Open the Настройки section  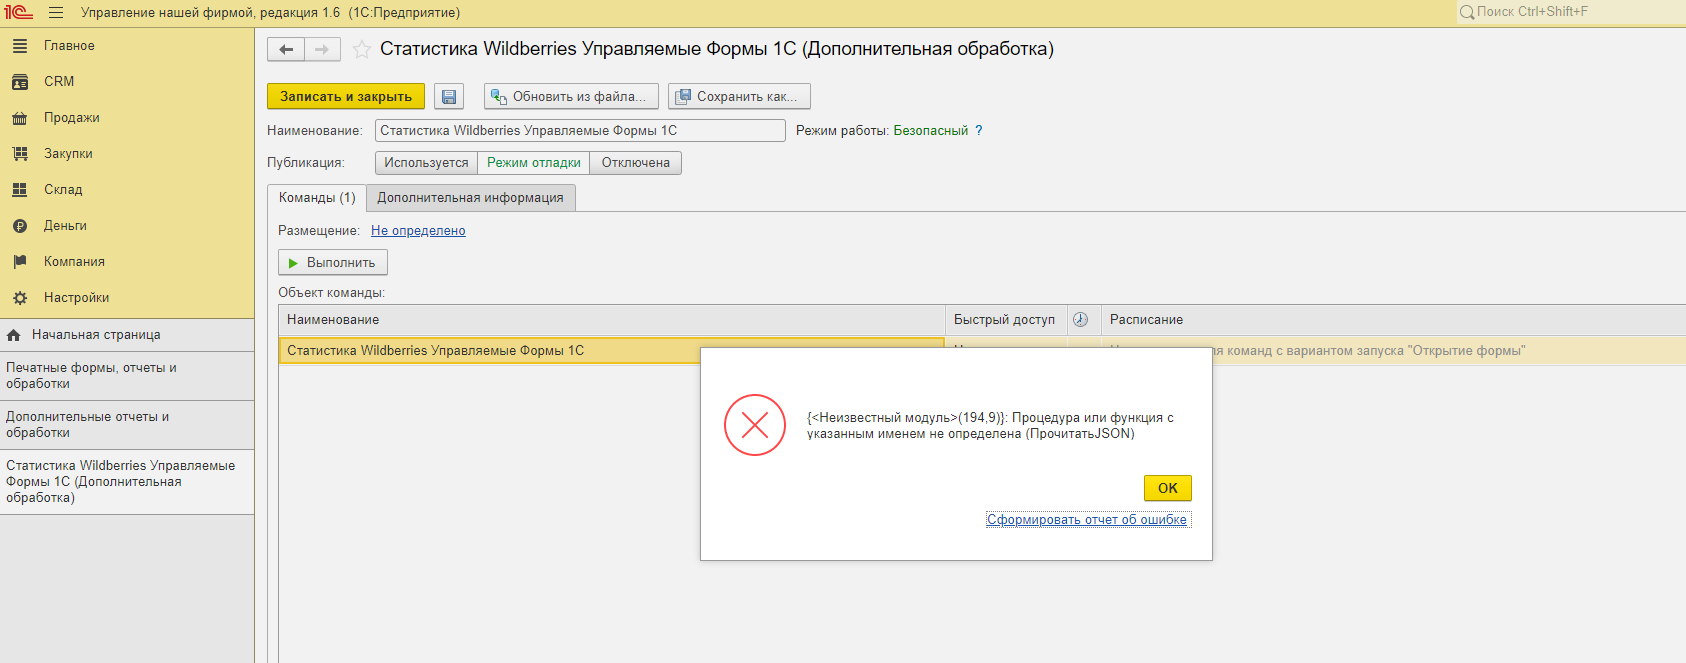[x=127, y=298]
